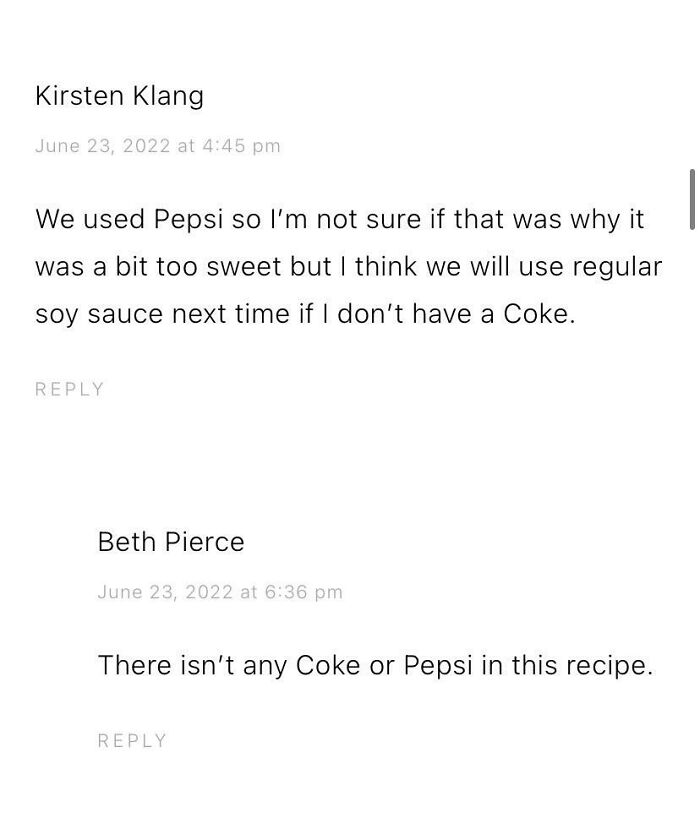Viewport: 700px width, 840px height.
Task: Click the scrollbar thumb near the top right
Action: (692, 200)
